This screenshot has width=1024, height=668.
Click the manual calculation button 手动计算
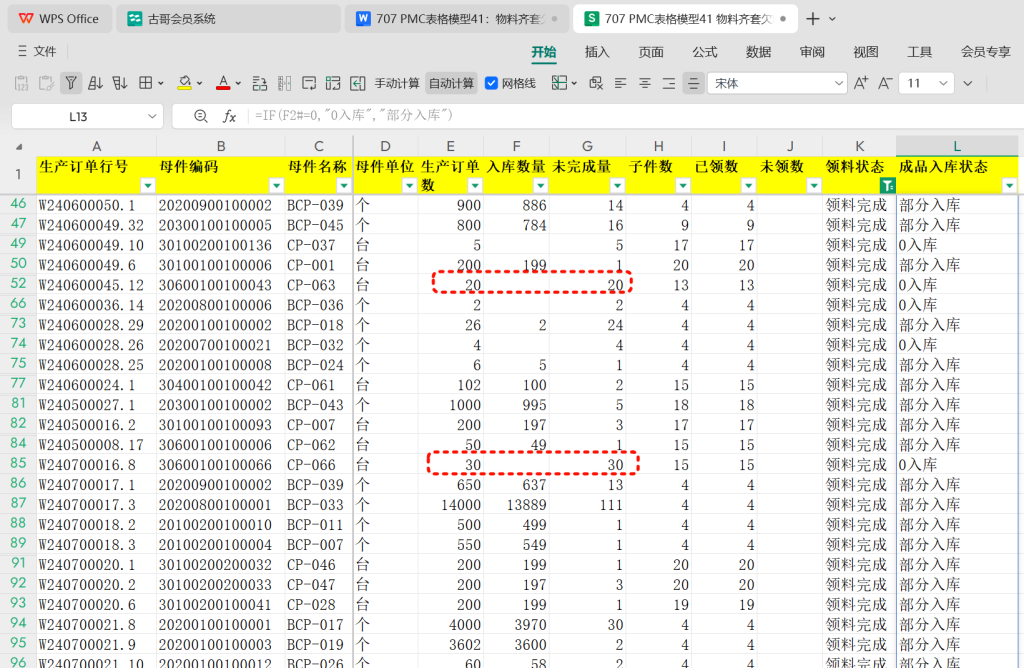pos(396,83)
